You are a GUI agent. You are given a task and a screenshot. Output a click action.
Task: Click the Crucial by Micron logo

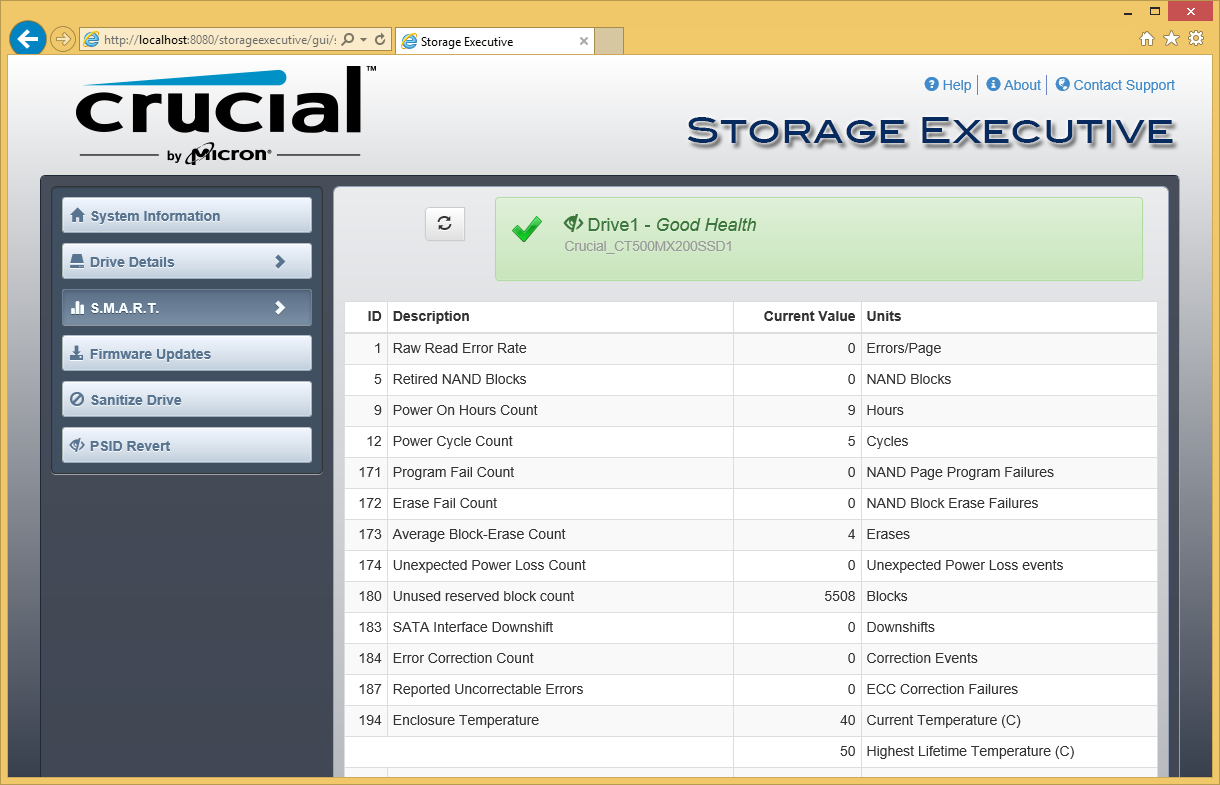(225, 115)
